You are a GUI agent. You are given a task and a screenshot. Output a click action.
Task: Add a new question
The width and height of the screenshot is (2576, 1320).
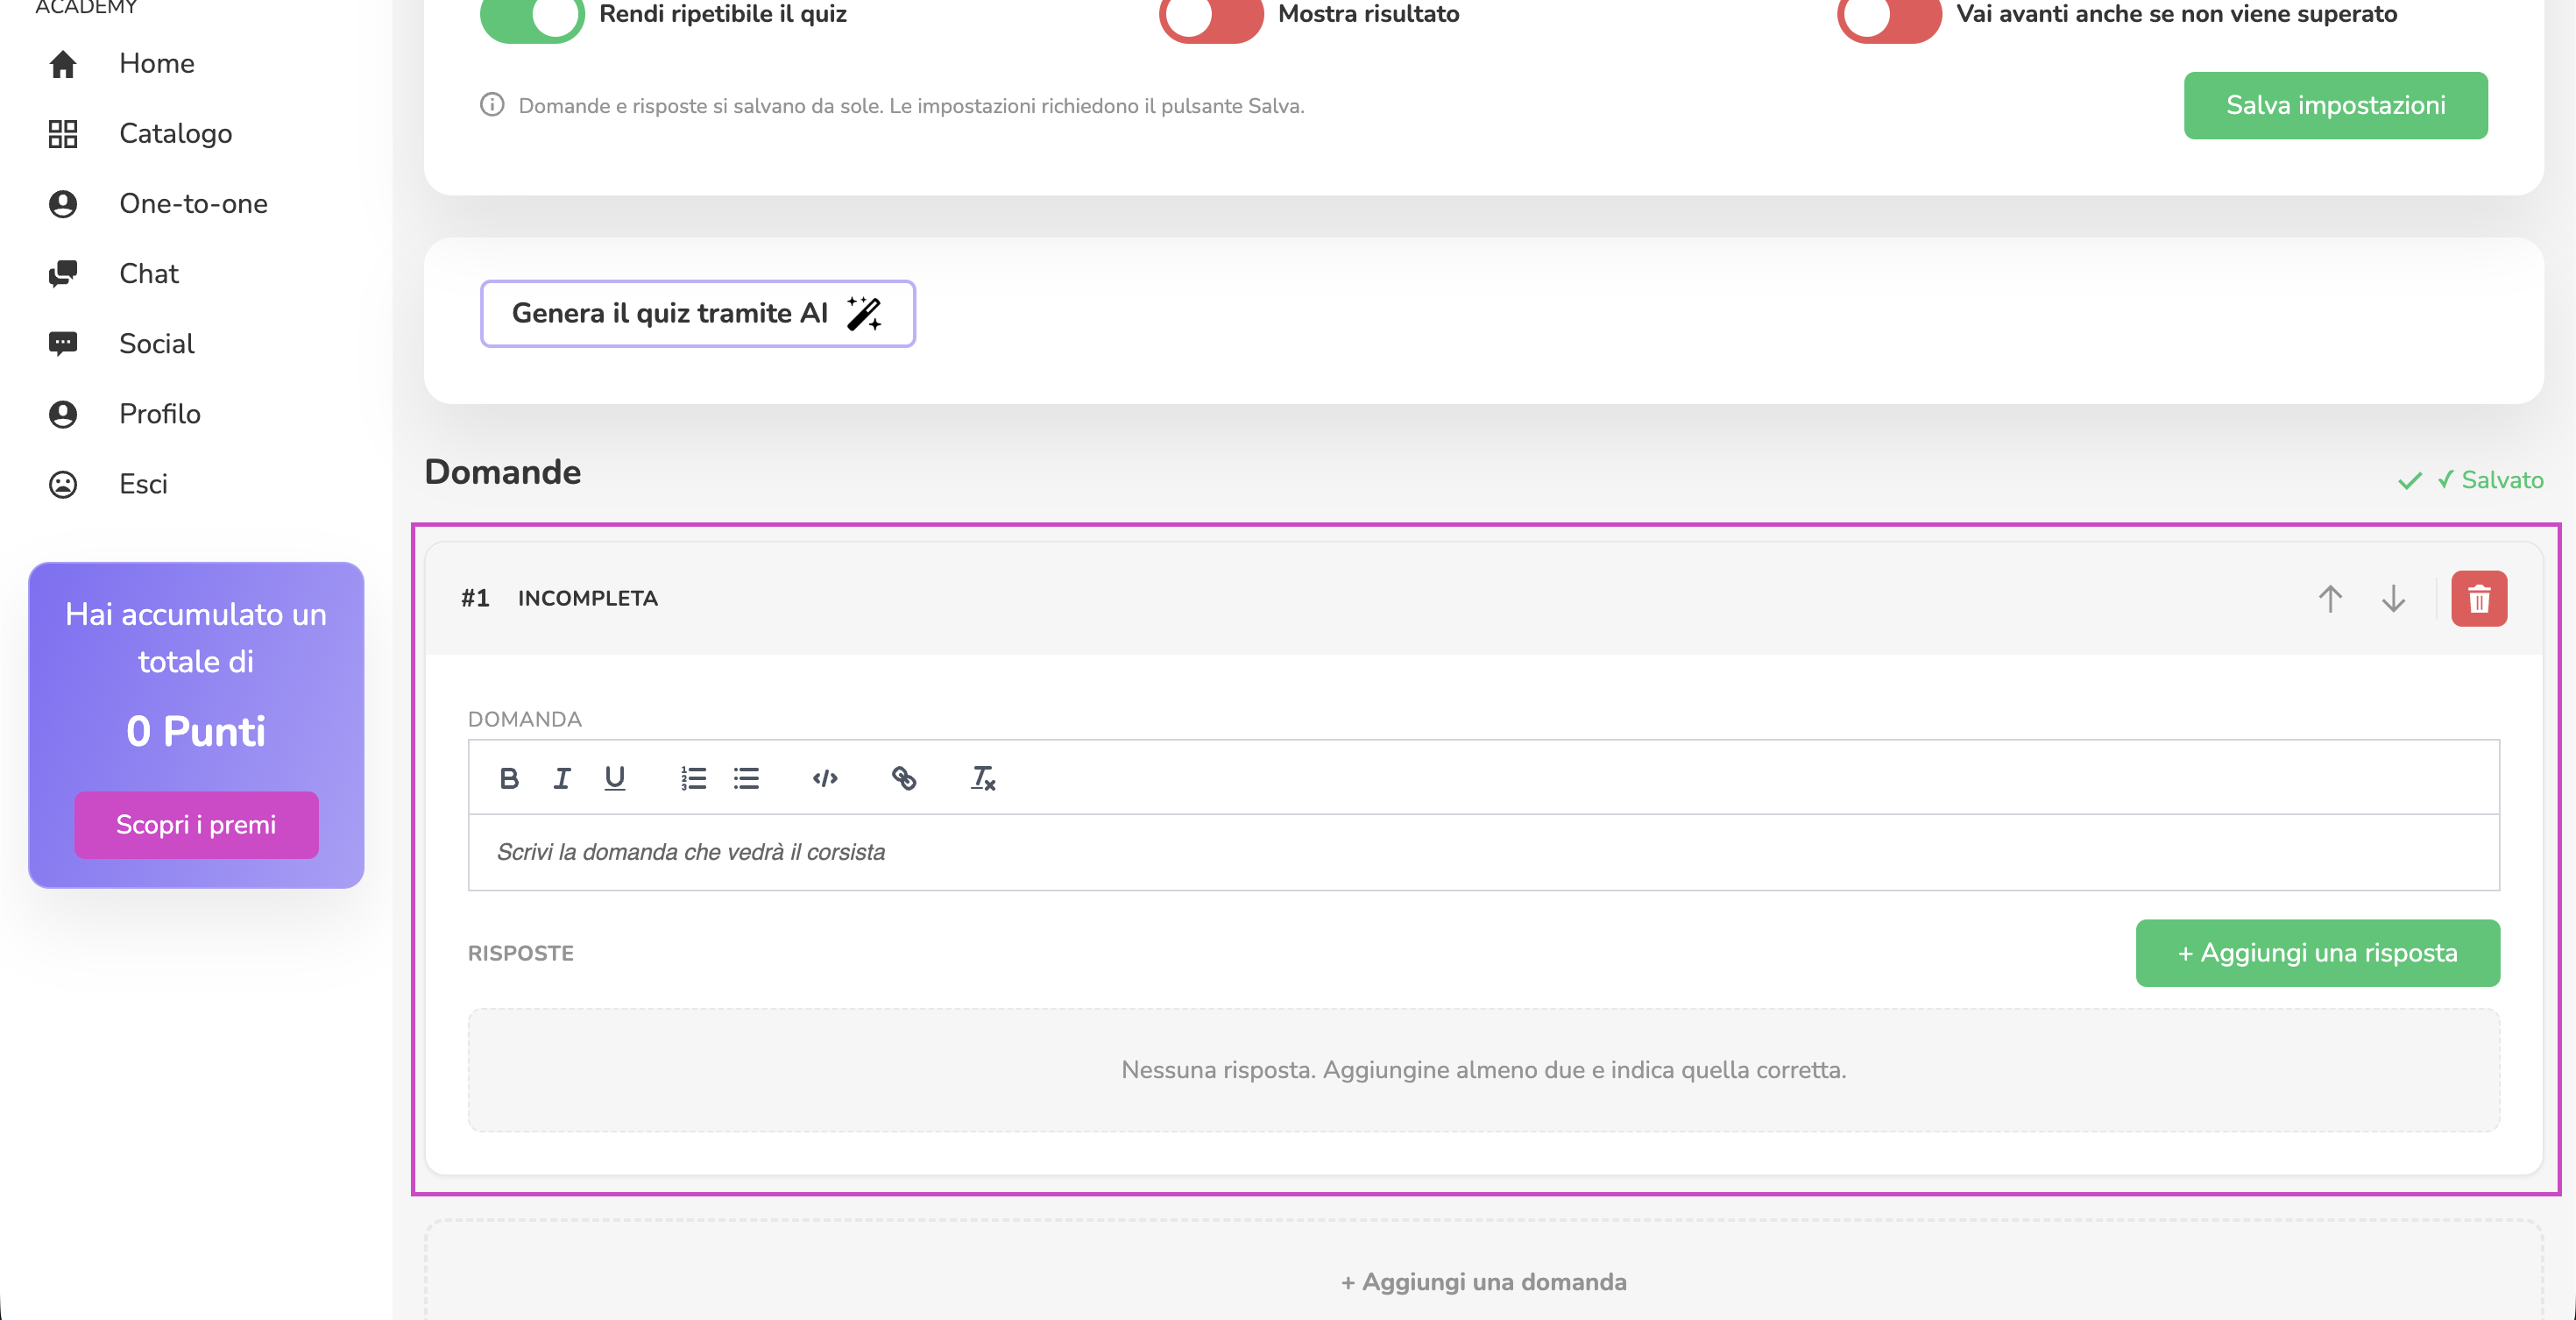point(1483,1281)
